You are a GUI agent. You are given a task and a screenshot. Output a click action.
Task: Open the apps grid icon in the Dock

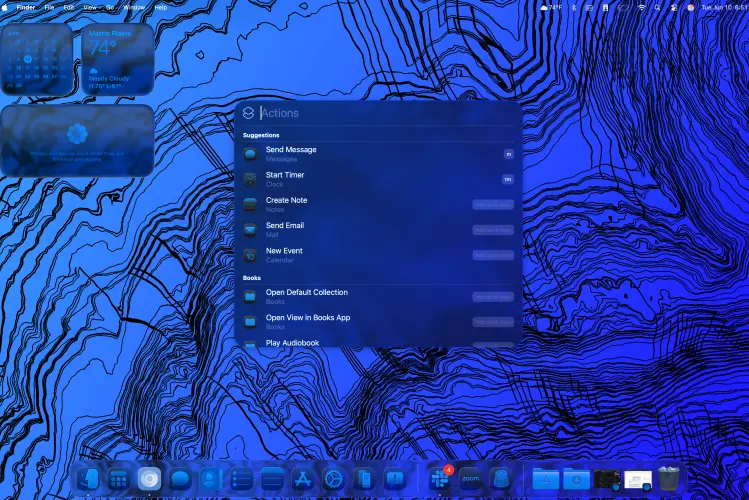118,479
